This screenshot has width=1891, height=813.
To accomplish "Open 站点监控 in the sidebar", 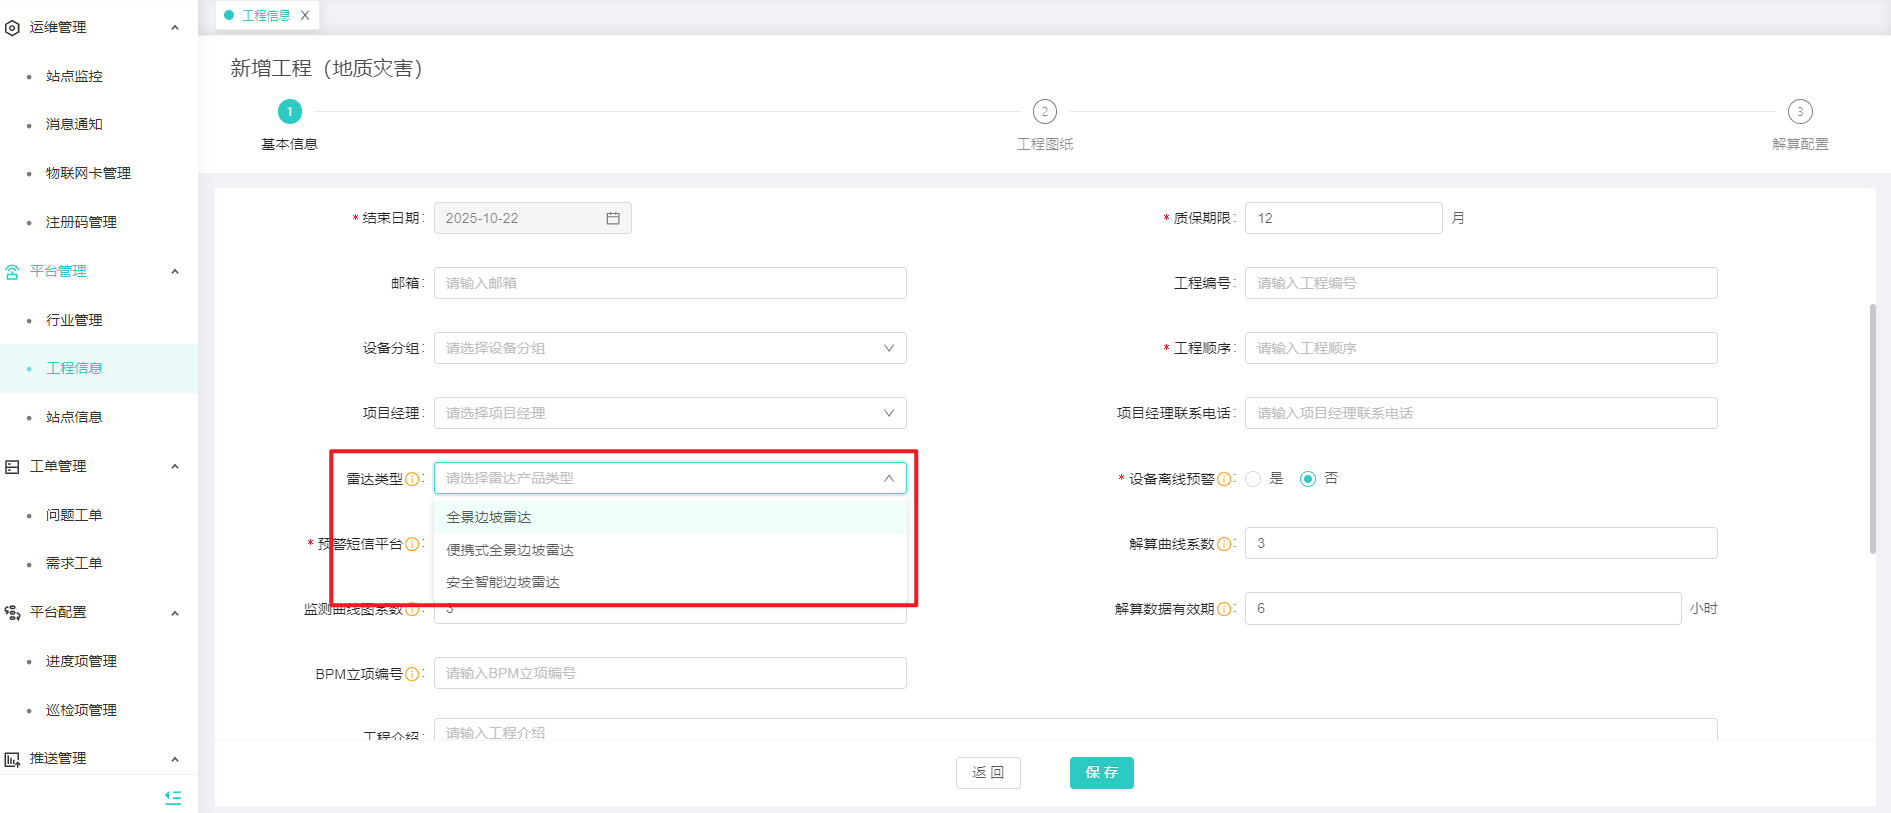I will [74, 76].
